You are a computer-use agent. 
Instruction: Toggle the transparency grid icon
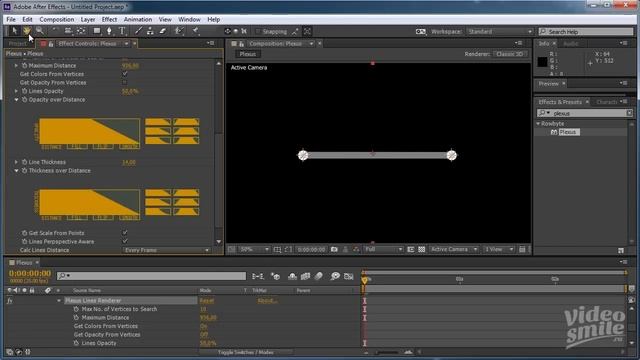click(422, 249)
